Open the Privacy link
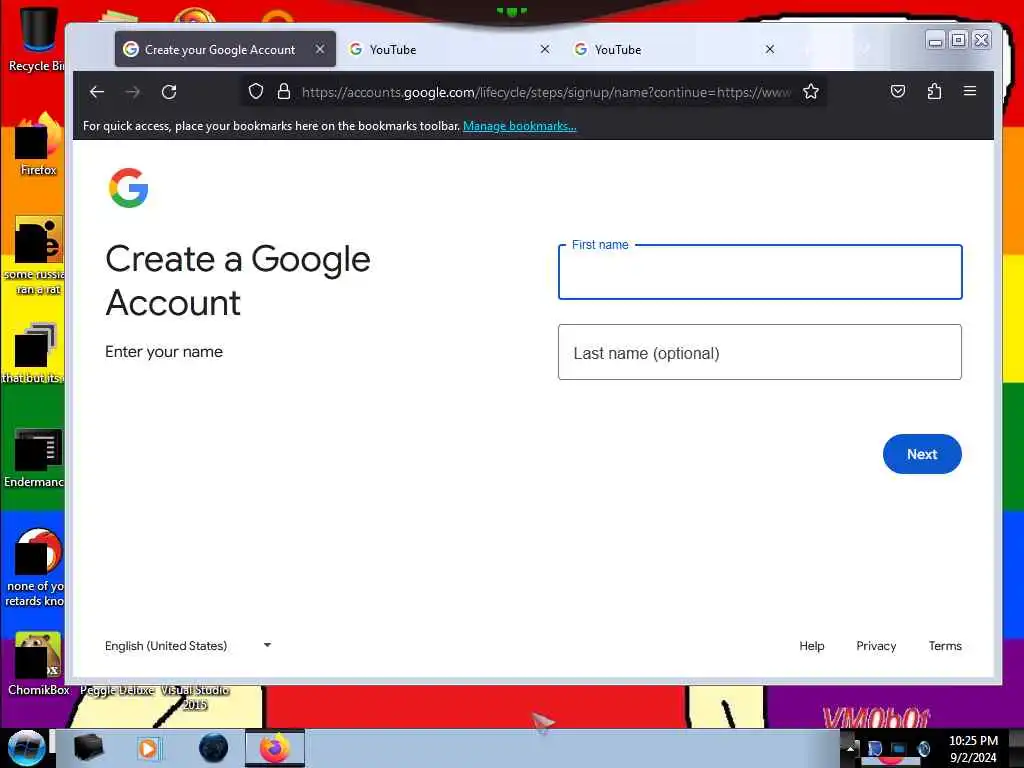 876,646
